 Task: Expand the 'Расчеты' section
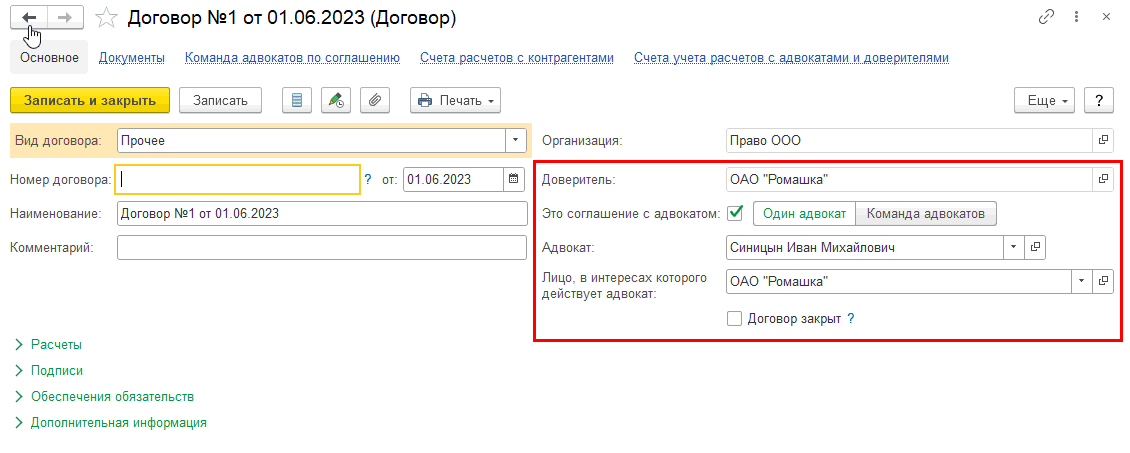point(57,344)
